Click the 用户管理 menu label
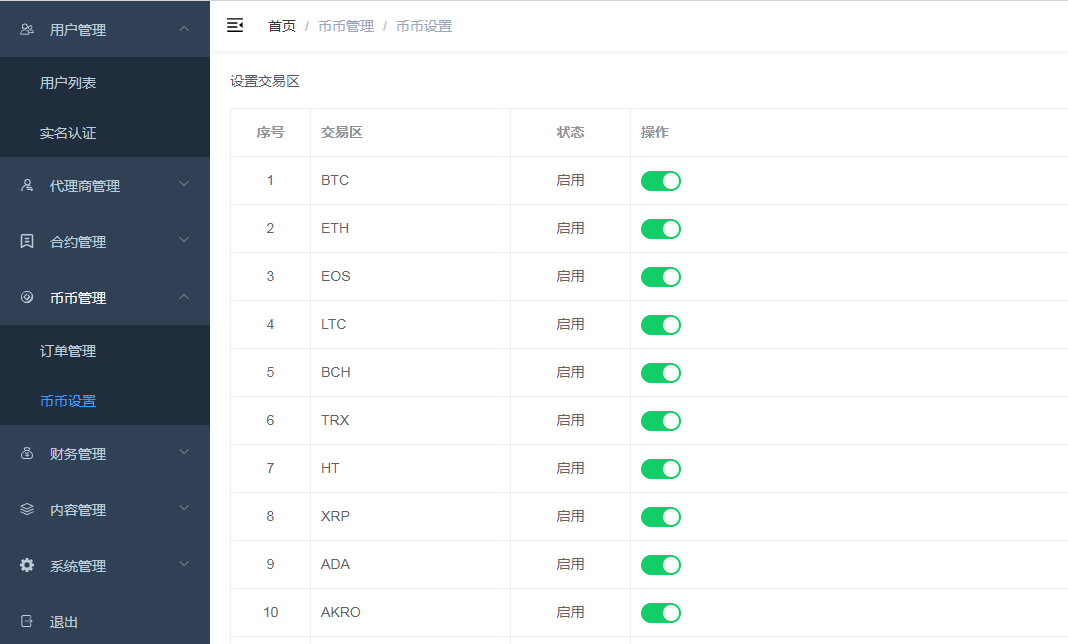 pos(78,30)
